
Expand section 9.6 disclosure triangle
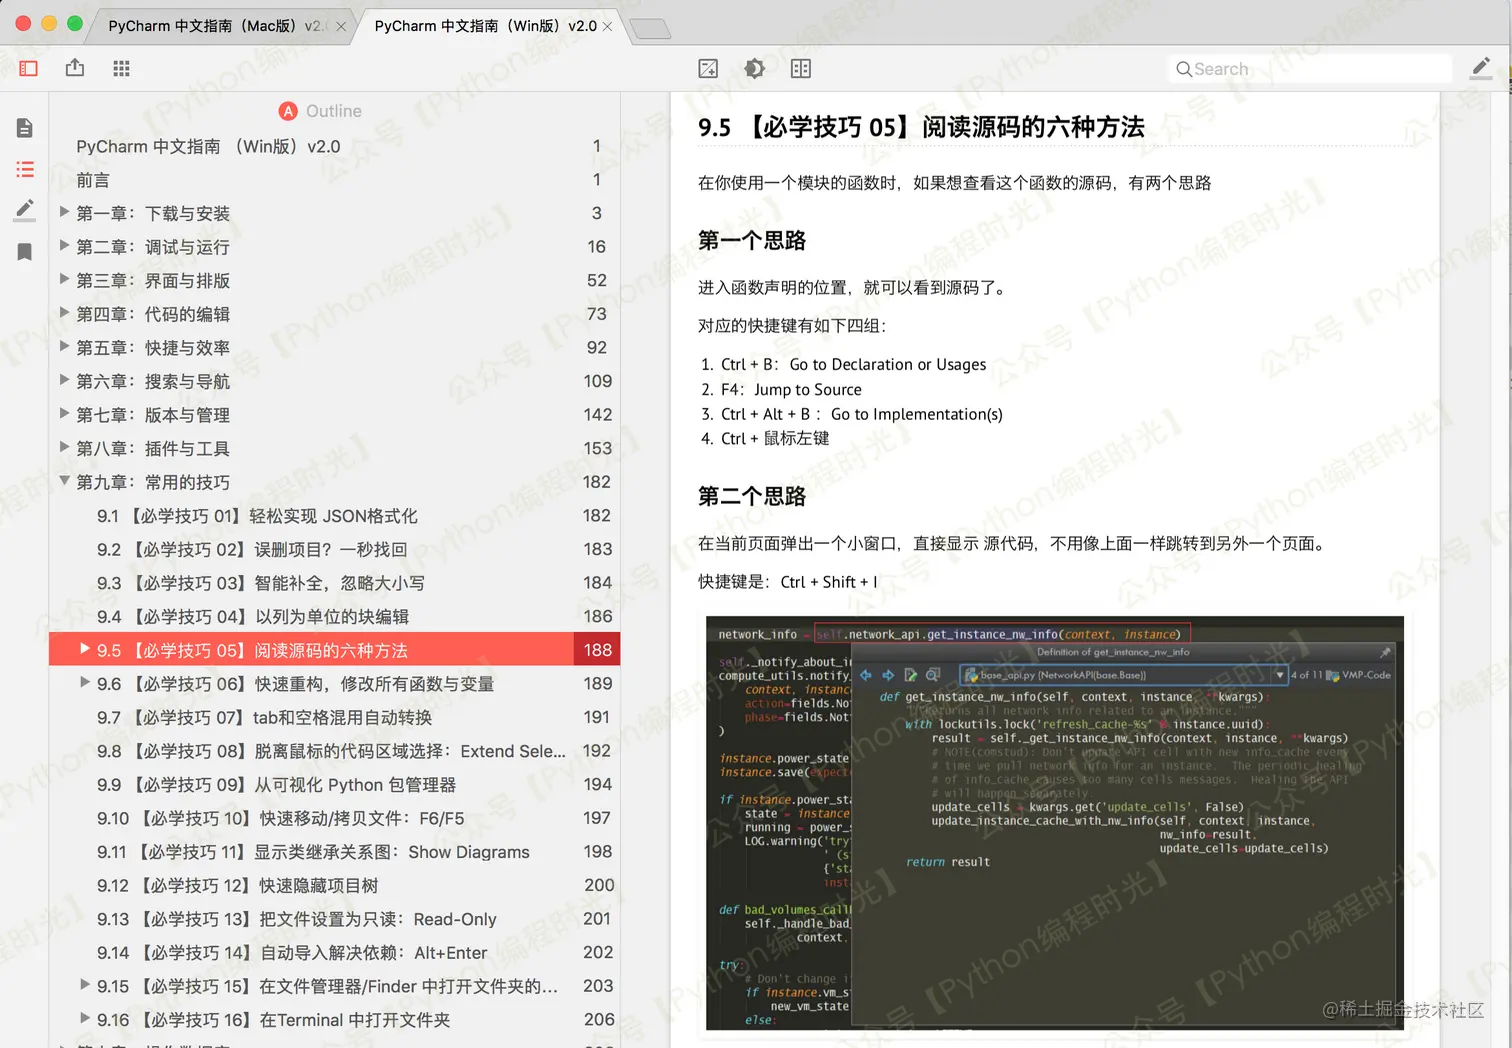[85, 682]
